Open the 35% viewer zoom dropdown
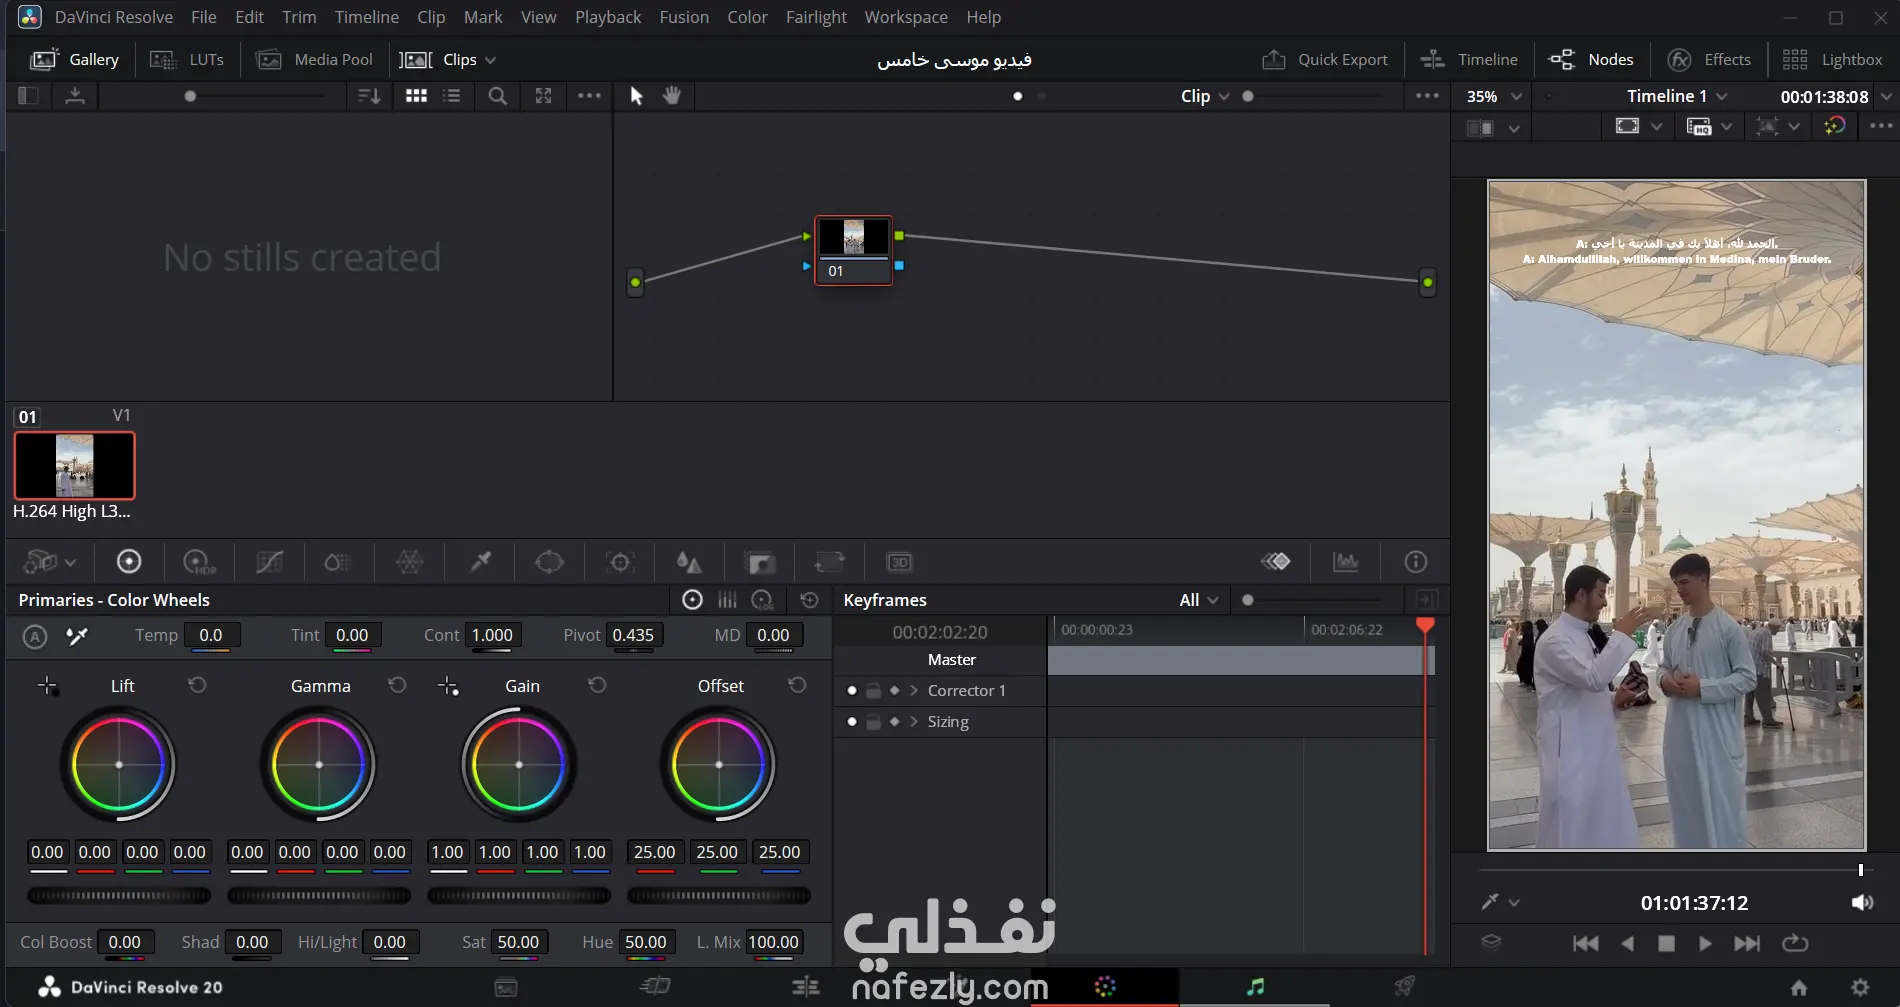This screenshot has width=1900, height=1007. (1494, 96)
